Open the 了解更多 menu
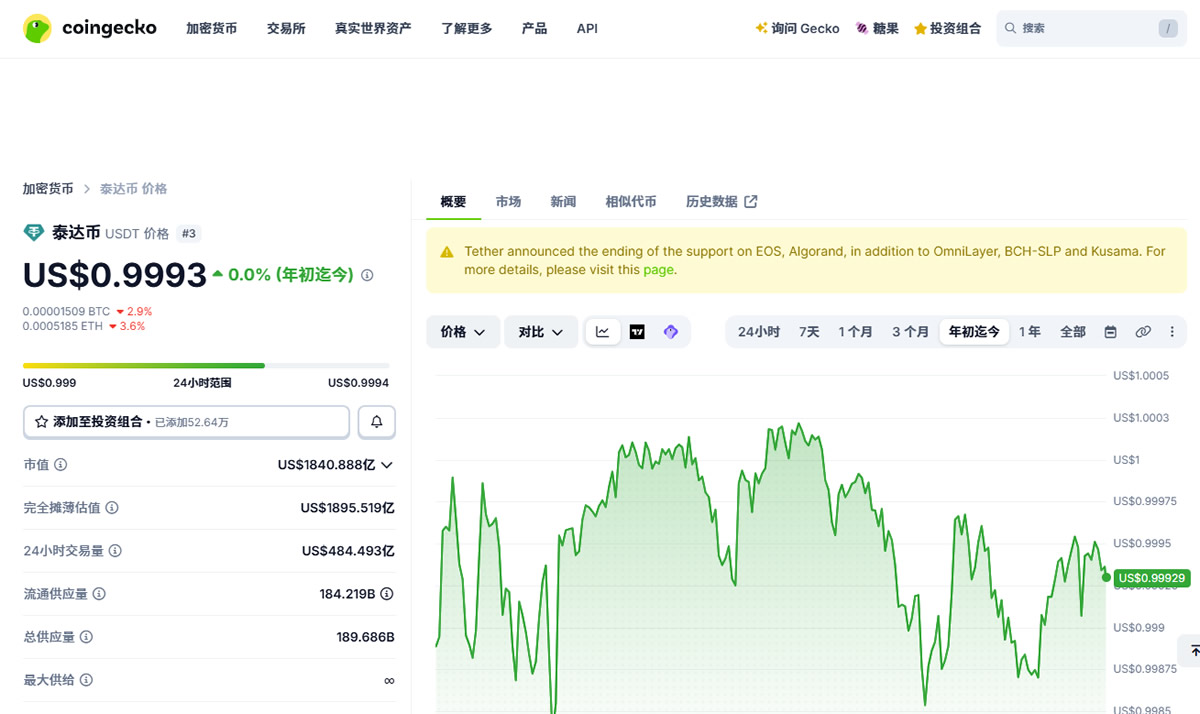 tap(467, 28)
